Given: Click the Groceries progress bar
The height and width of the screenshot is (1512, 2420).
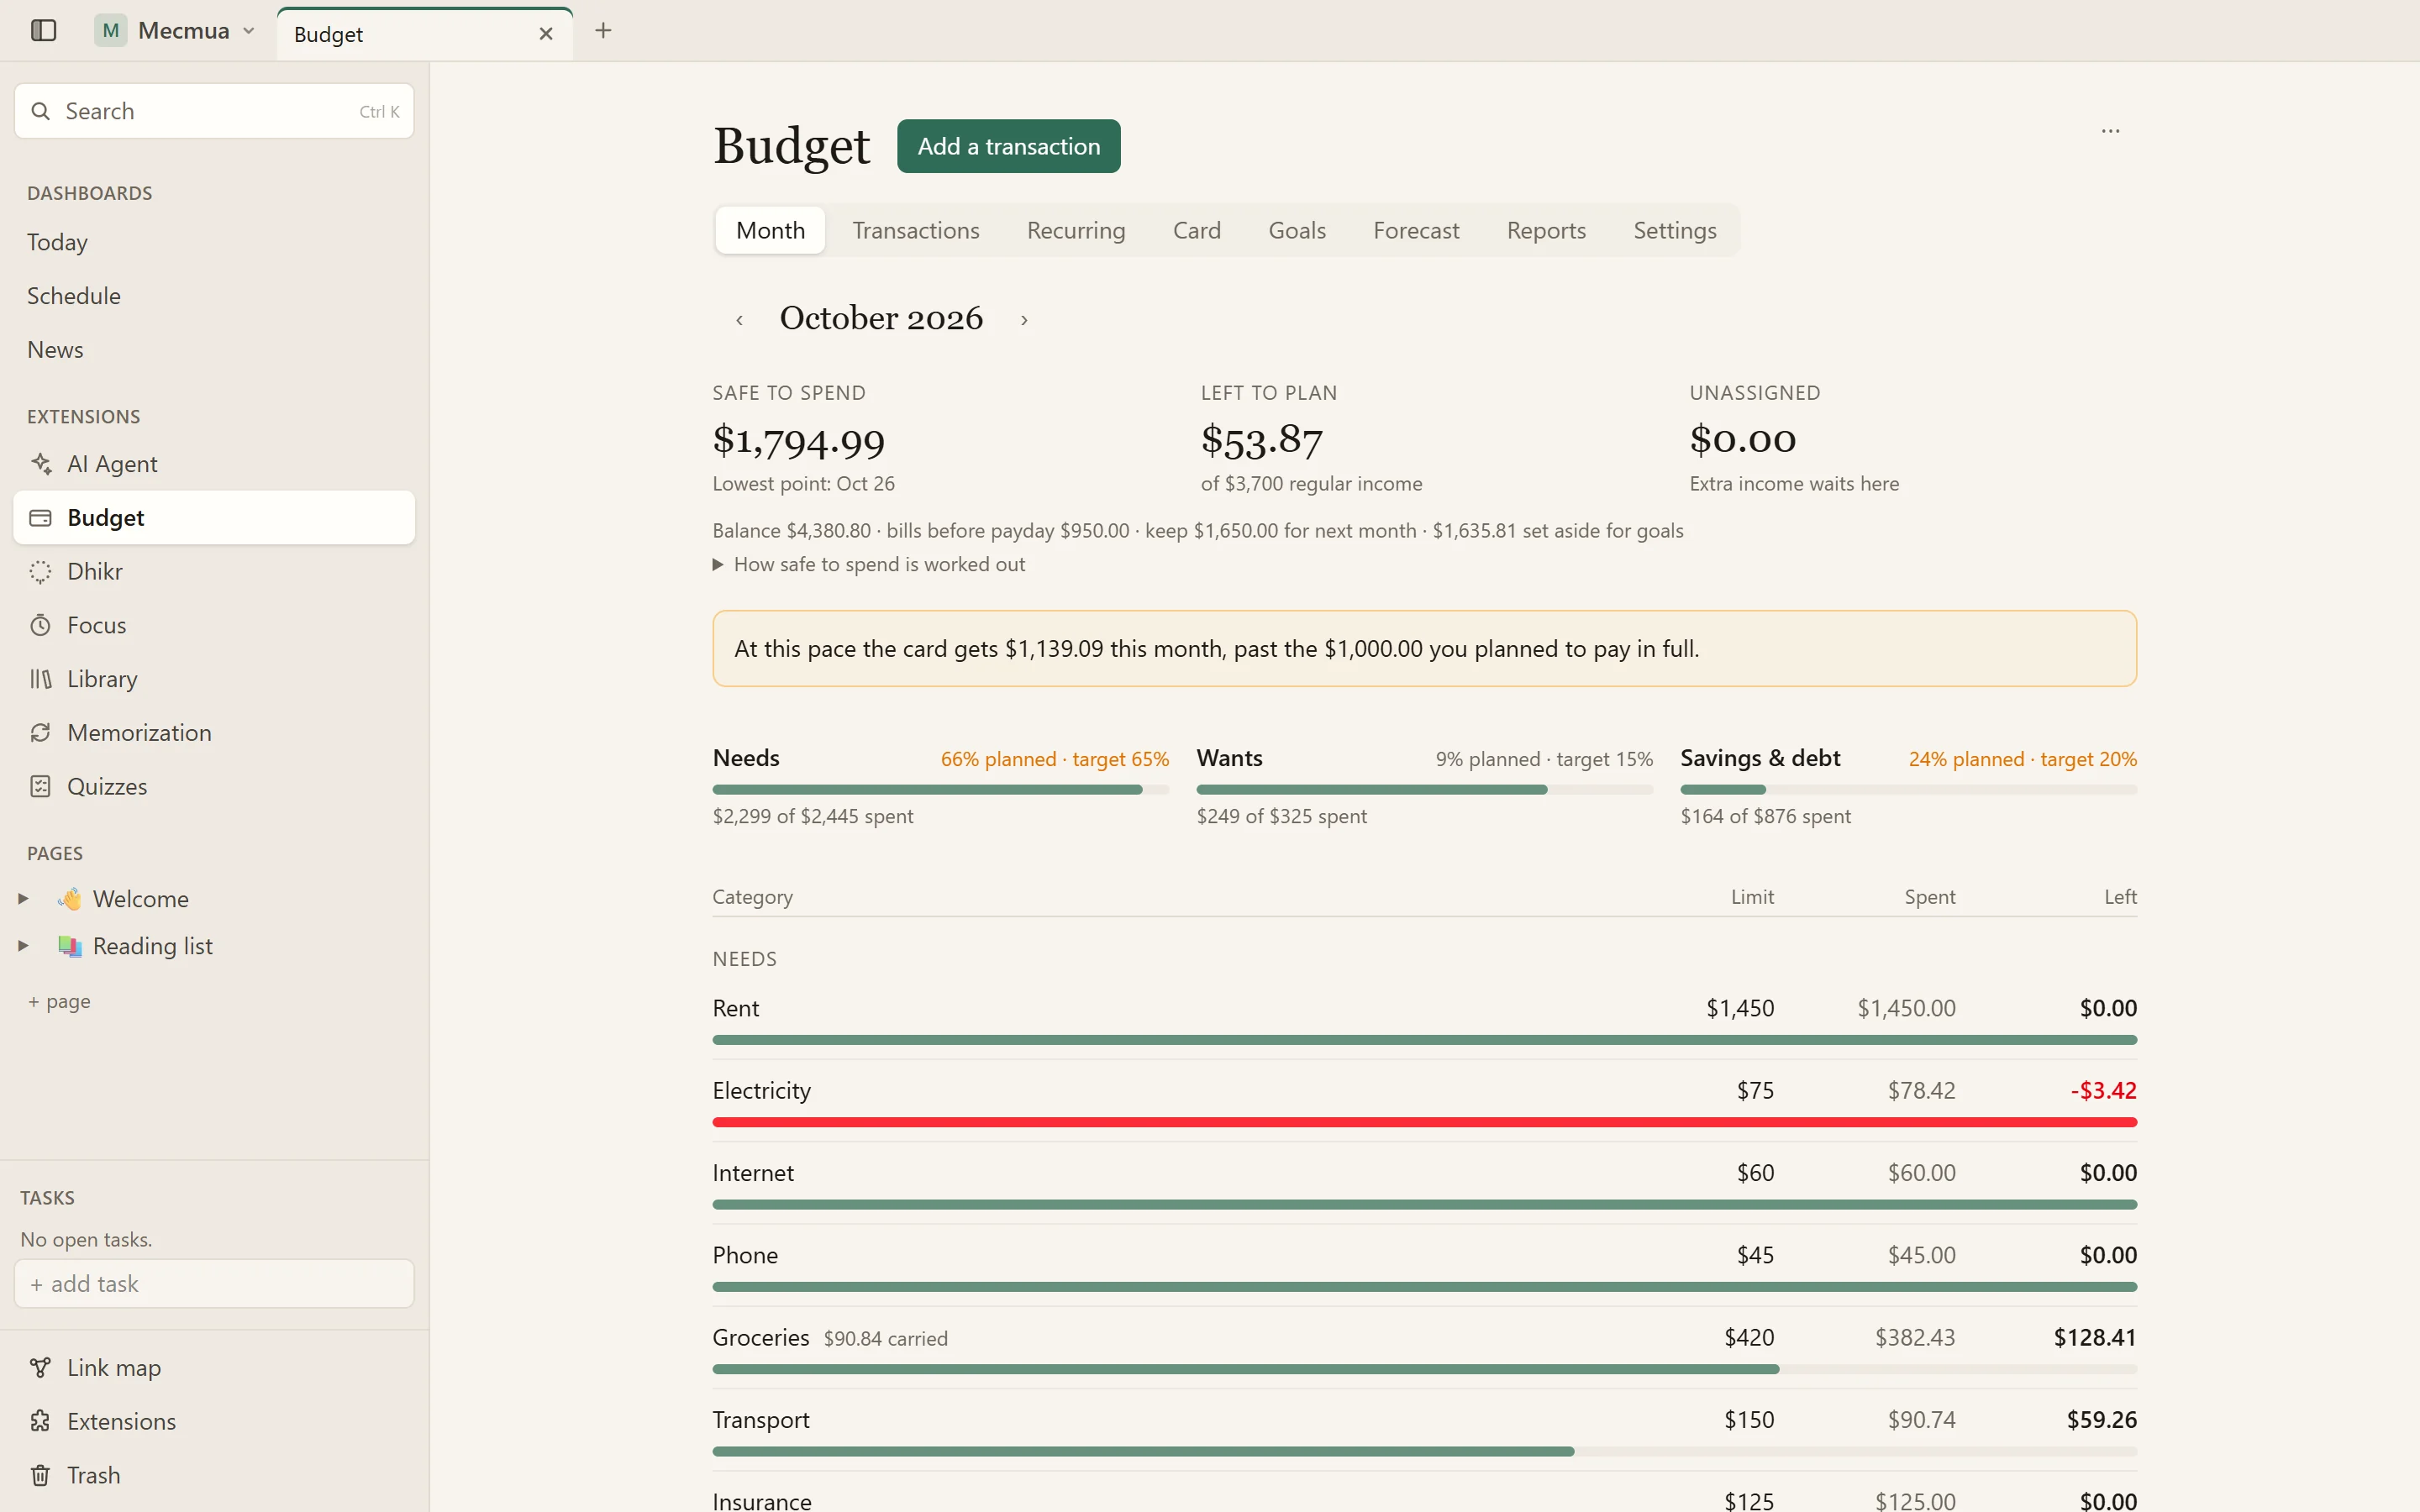Looking at the screenshot, I should (1424, 1369).
